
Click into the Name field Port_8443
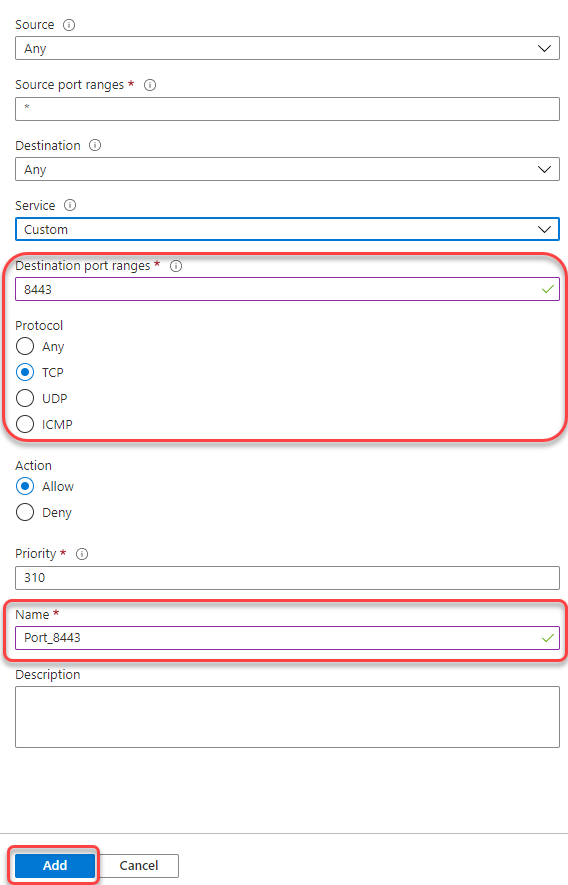click(287, 638)
